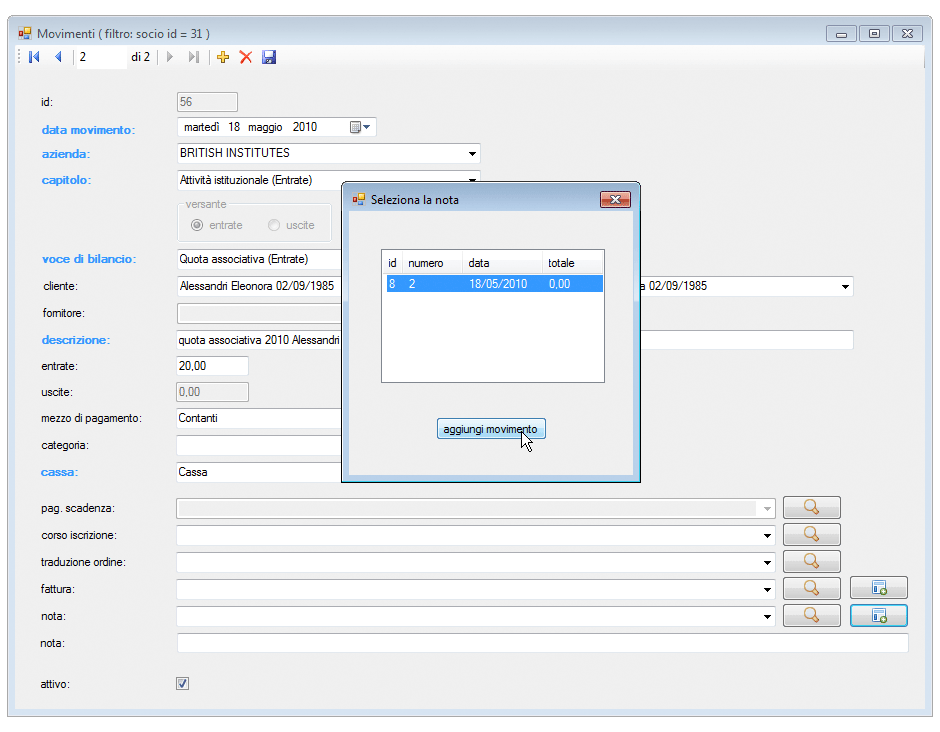This screenshot has height=732, width=940.
Task: Open the traduzione ordine dropdown
Action: [x=767, y=562]
